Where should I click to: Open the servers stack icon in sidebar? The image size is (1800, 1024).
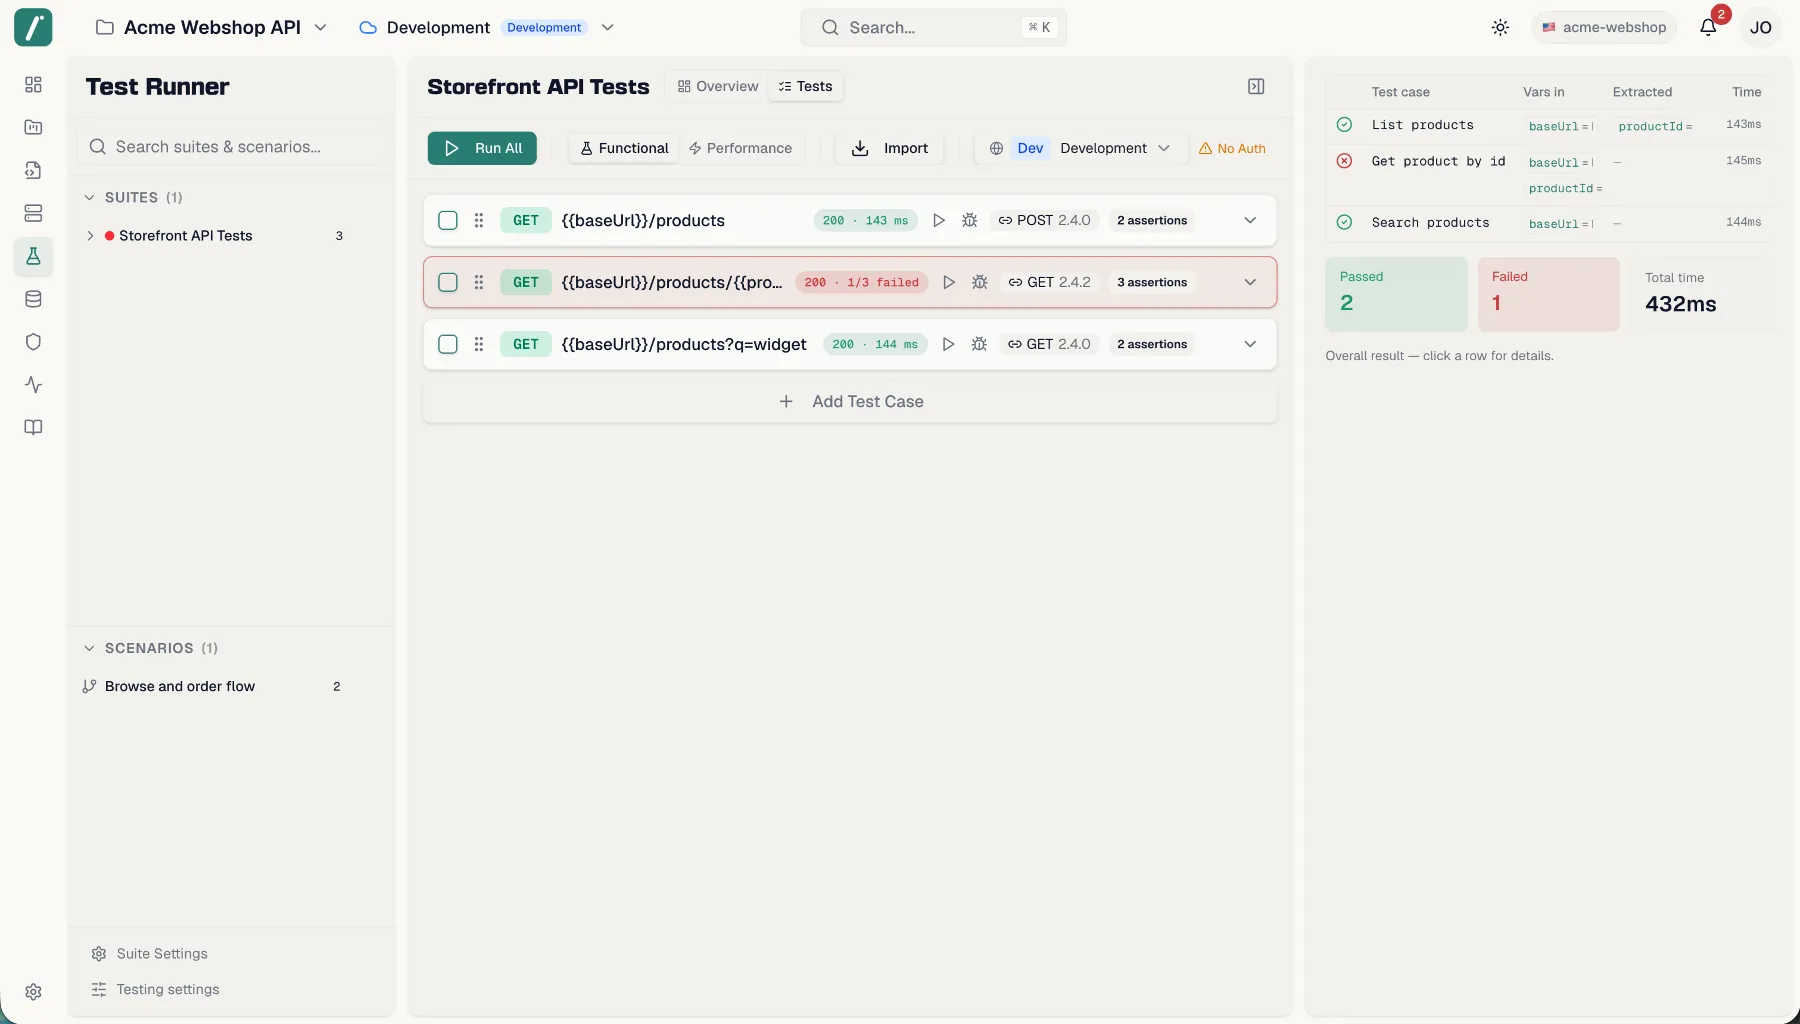pyautogui.click(x=33, y=213)
